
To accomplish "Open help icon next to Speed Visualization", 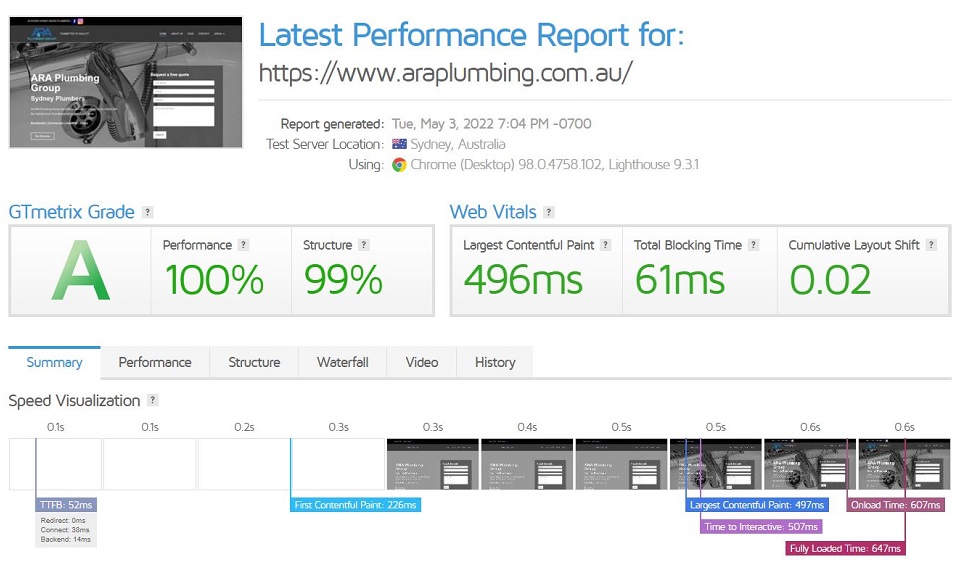I will tap(153, 400).
